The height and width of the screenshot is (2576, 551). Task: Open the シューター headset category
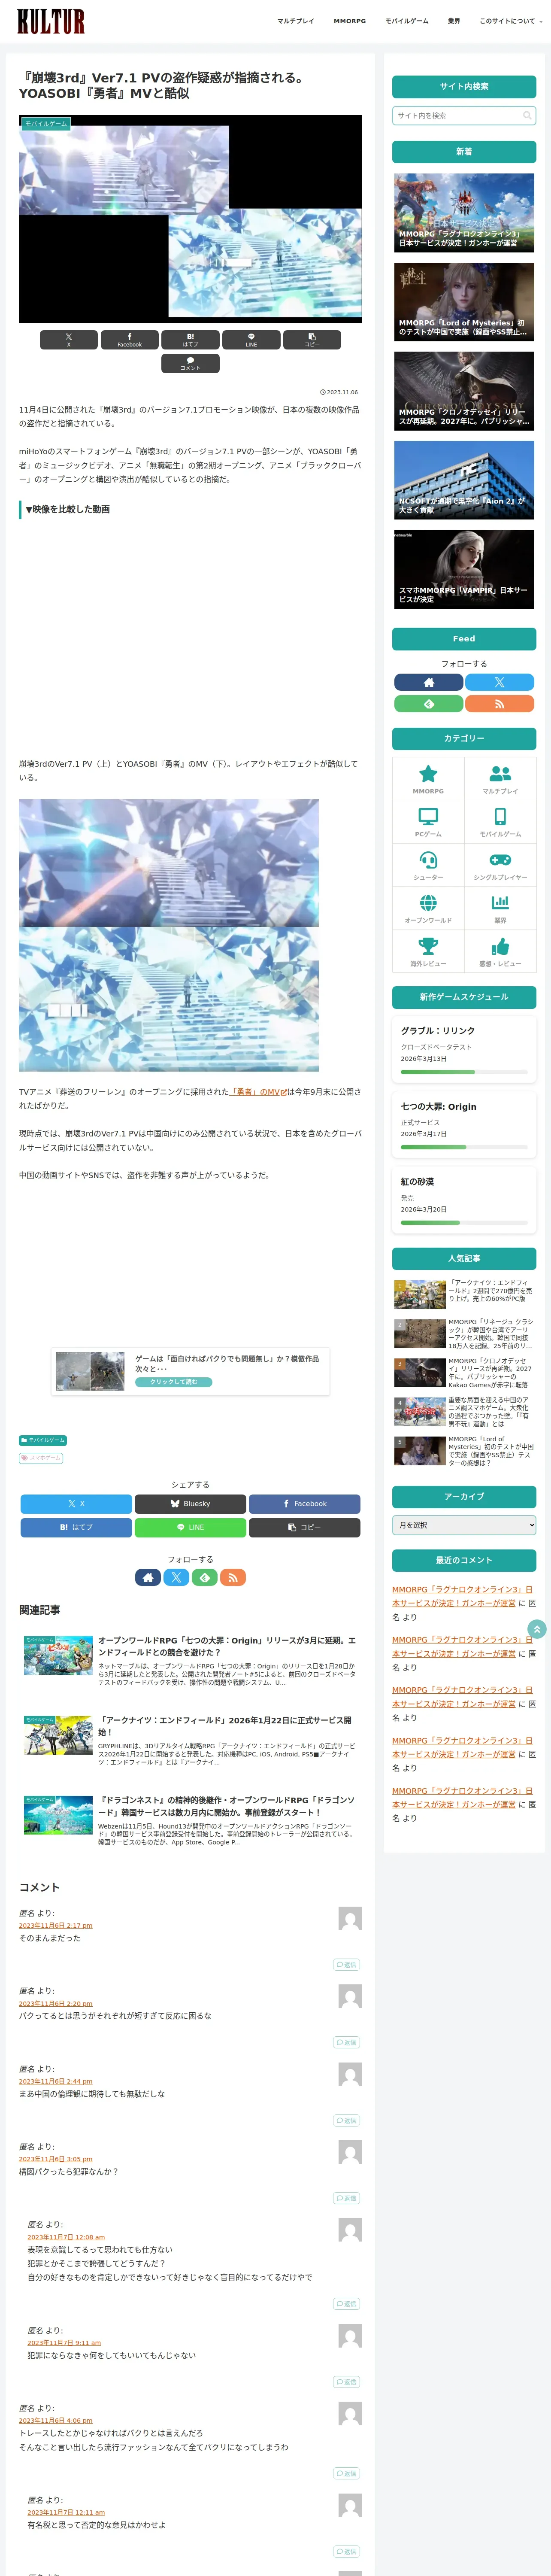[x=428, y=865]
